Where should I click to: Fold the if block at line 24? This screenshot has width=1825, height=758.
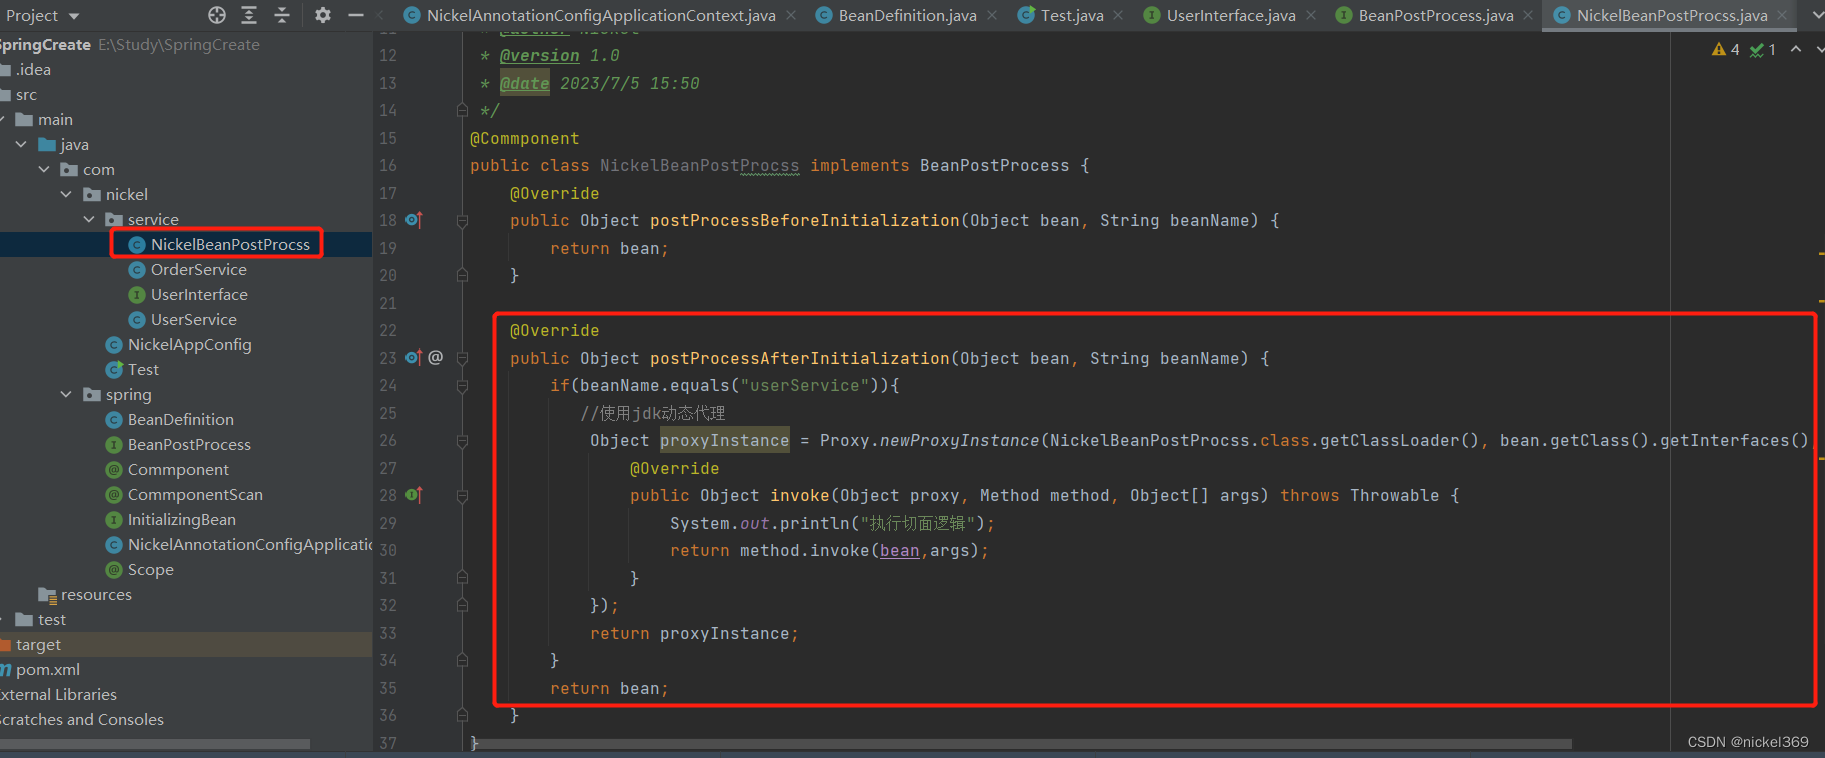point(462,386)
